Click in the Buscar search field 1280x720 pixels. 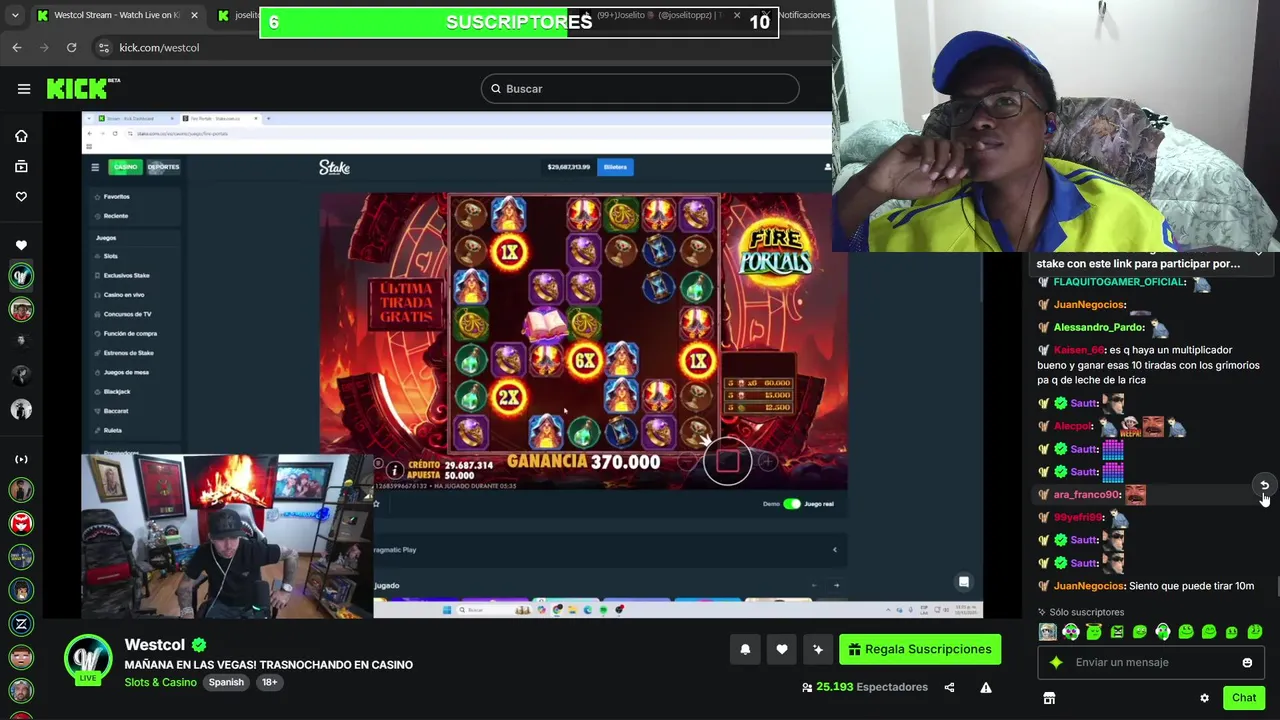(640, 89)
